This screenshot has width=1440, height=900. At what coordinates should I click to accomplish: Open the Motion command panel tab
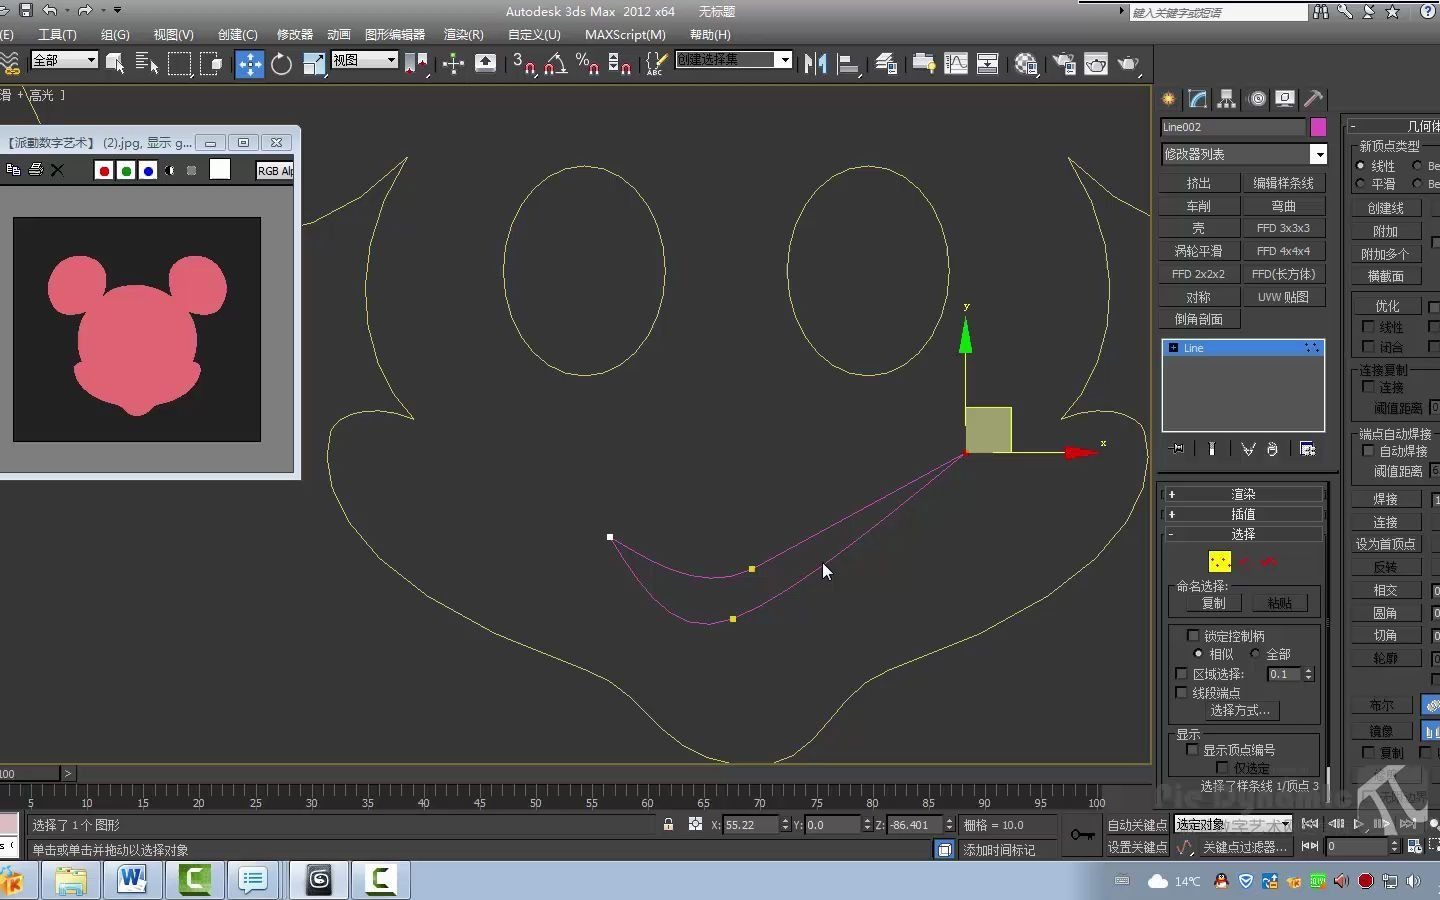click(x=1257, y=99)
